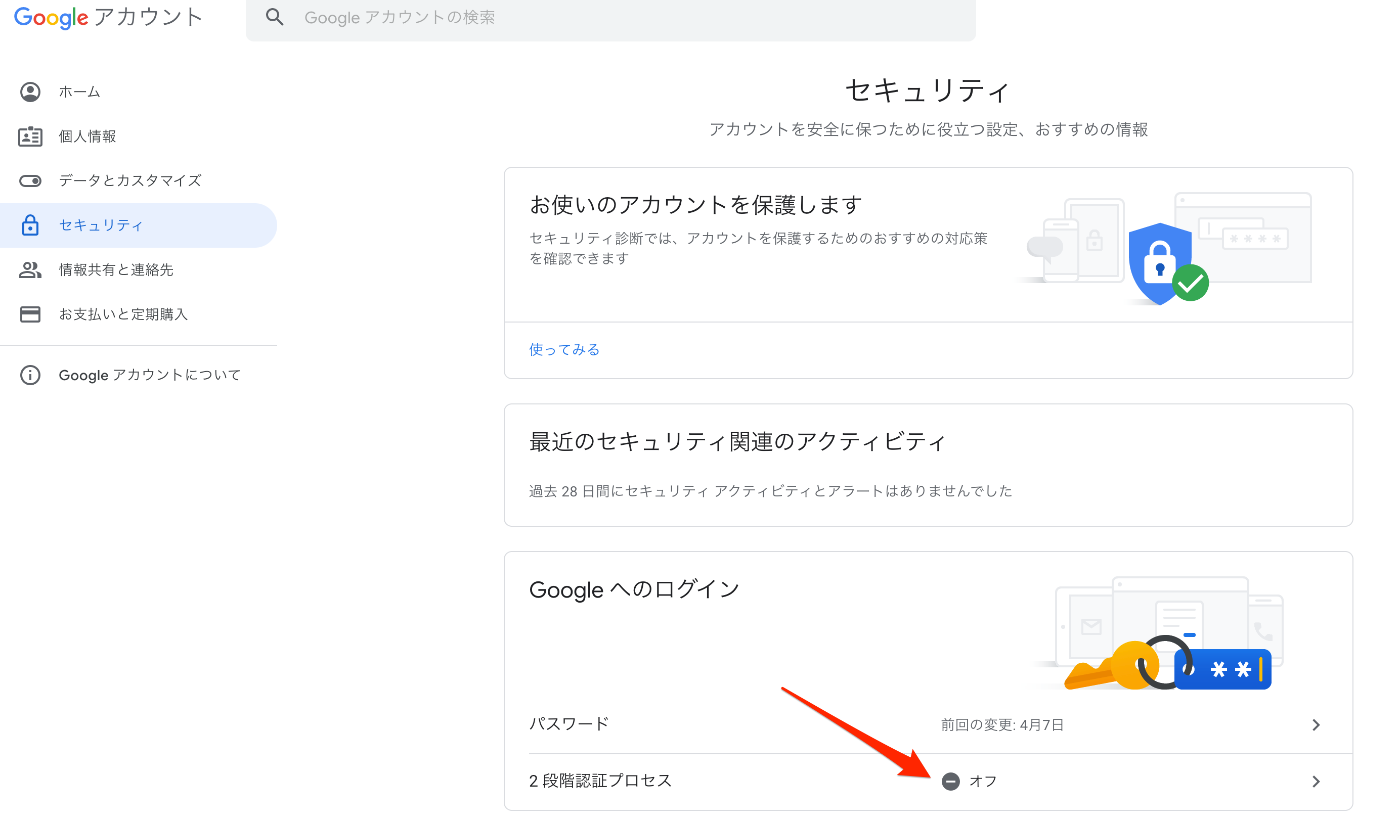Image resolution: width=1400 pixels, height=822 pixels.
Task: Click the 最近のセキュリティ関連のアクティビティ heading
Action: click(x=737, y=441)
